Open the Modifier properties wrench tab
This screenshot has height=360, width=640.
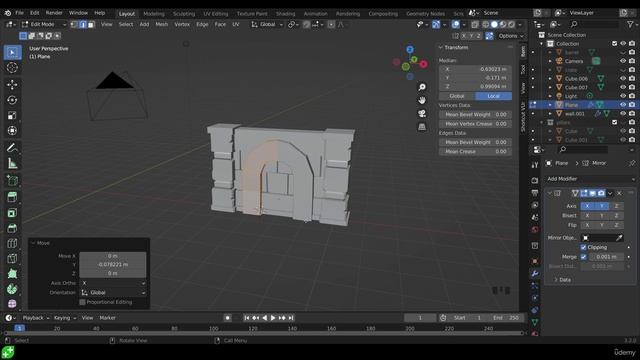click(535, 273)
